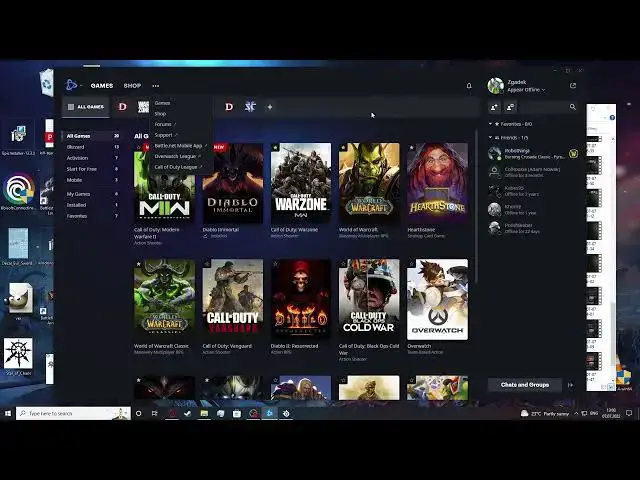Open the Battle.net logo menu
Image resolution: width=640 pixels, height=480 pixels.
[72, 85]
